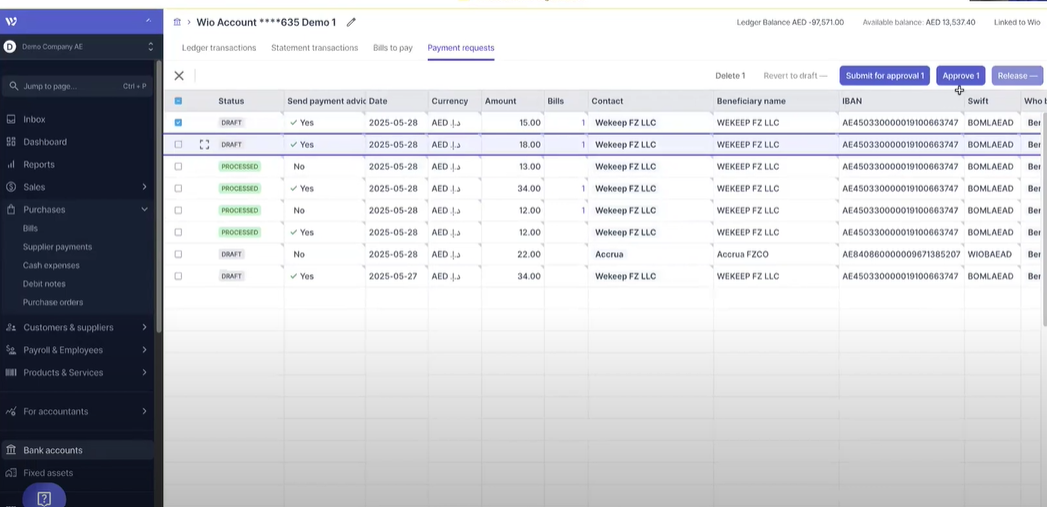Click Submit for approval 1 button
This screenshot has height=507, width=1047.
pyautogui.click(x=884, y=76)
